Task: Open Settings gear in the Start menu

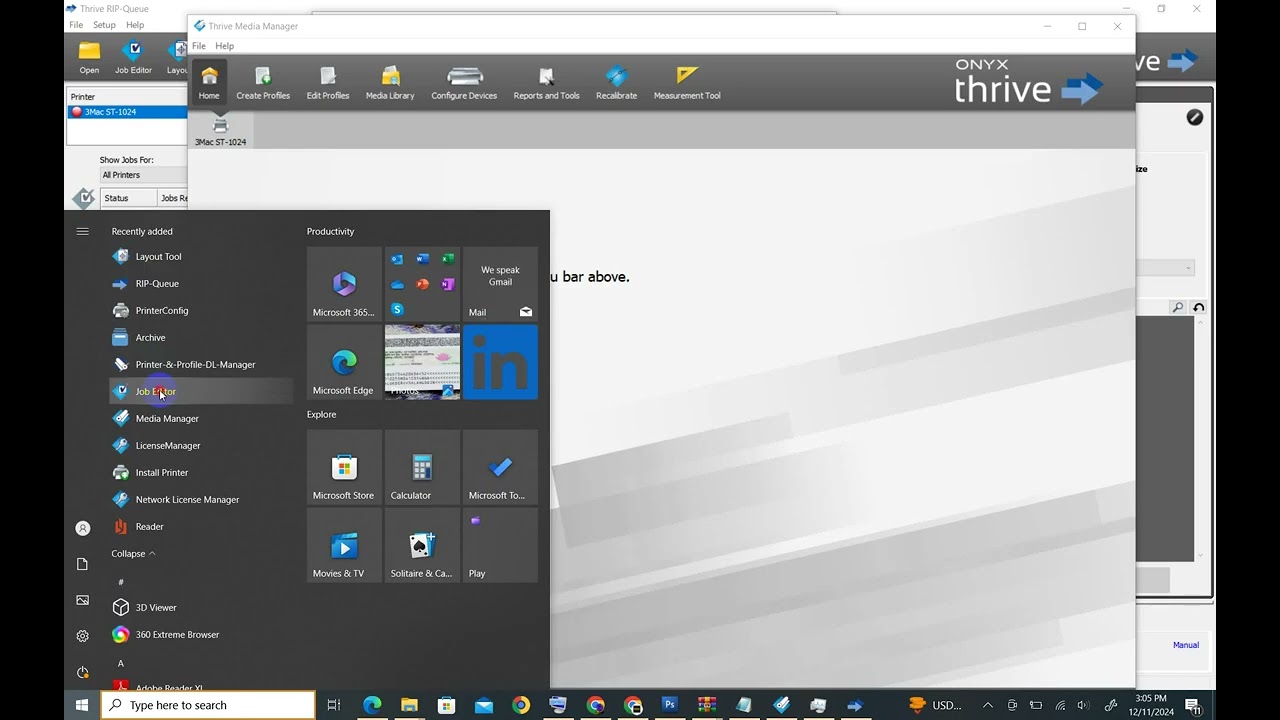Action: pyautogui.click(x=83, y=636)
